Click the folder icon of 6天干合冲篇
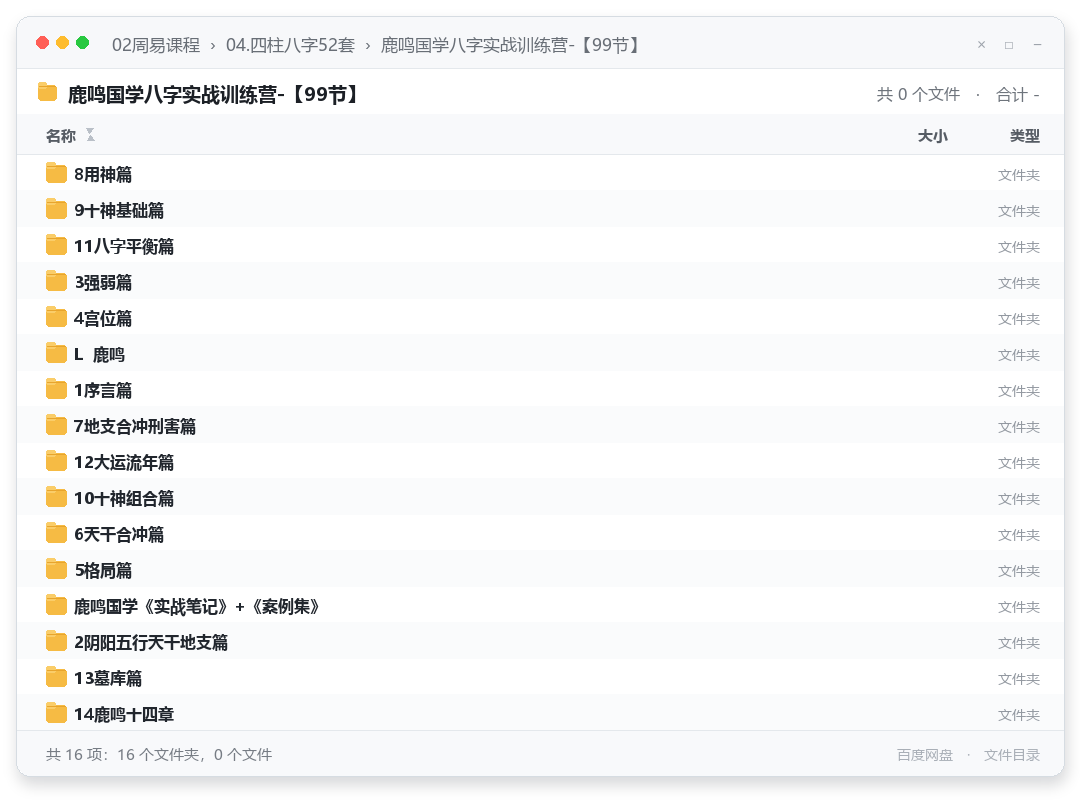The image size is (1080, 800). point(56,533)
